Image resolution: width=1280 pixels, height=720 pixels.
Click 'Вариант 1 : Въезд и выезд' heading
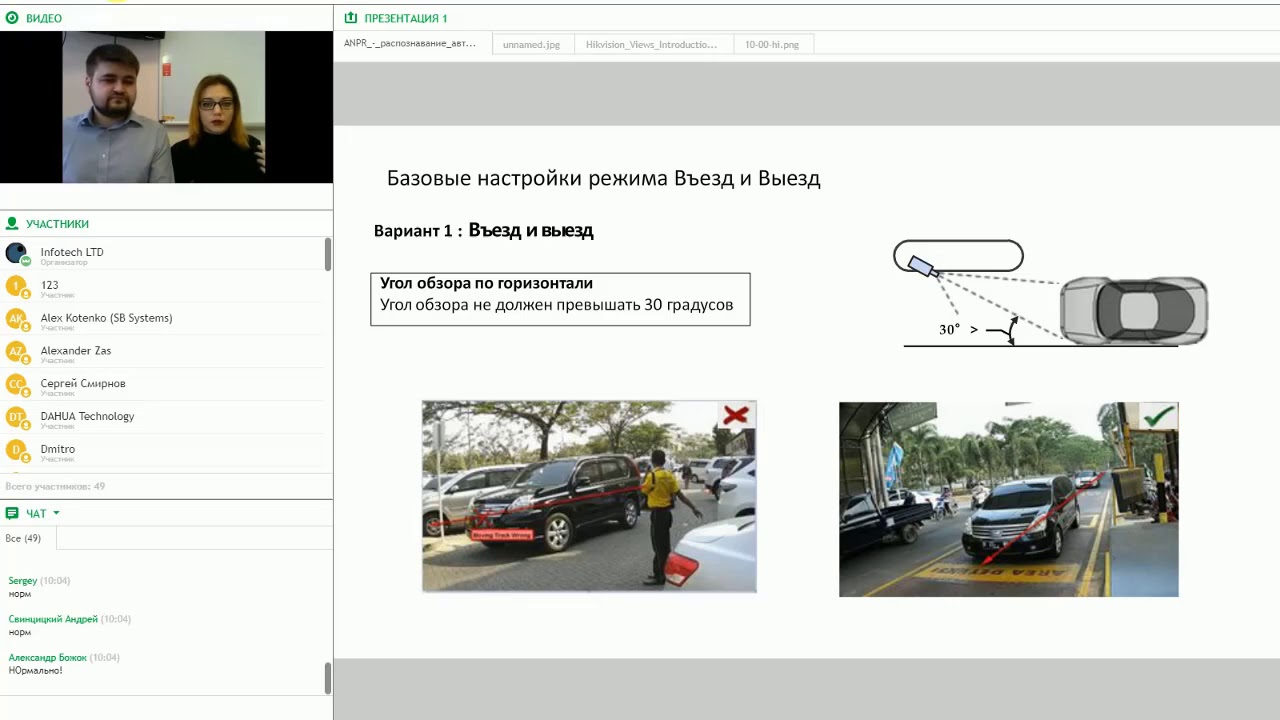(x=484, y=230)
